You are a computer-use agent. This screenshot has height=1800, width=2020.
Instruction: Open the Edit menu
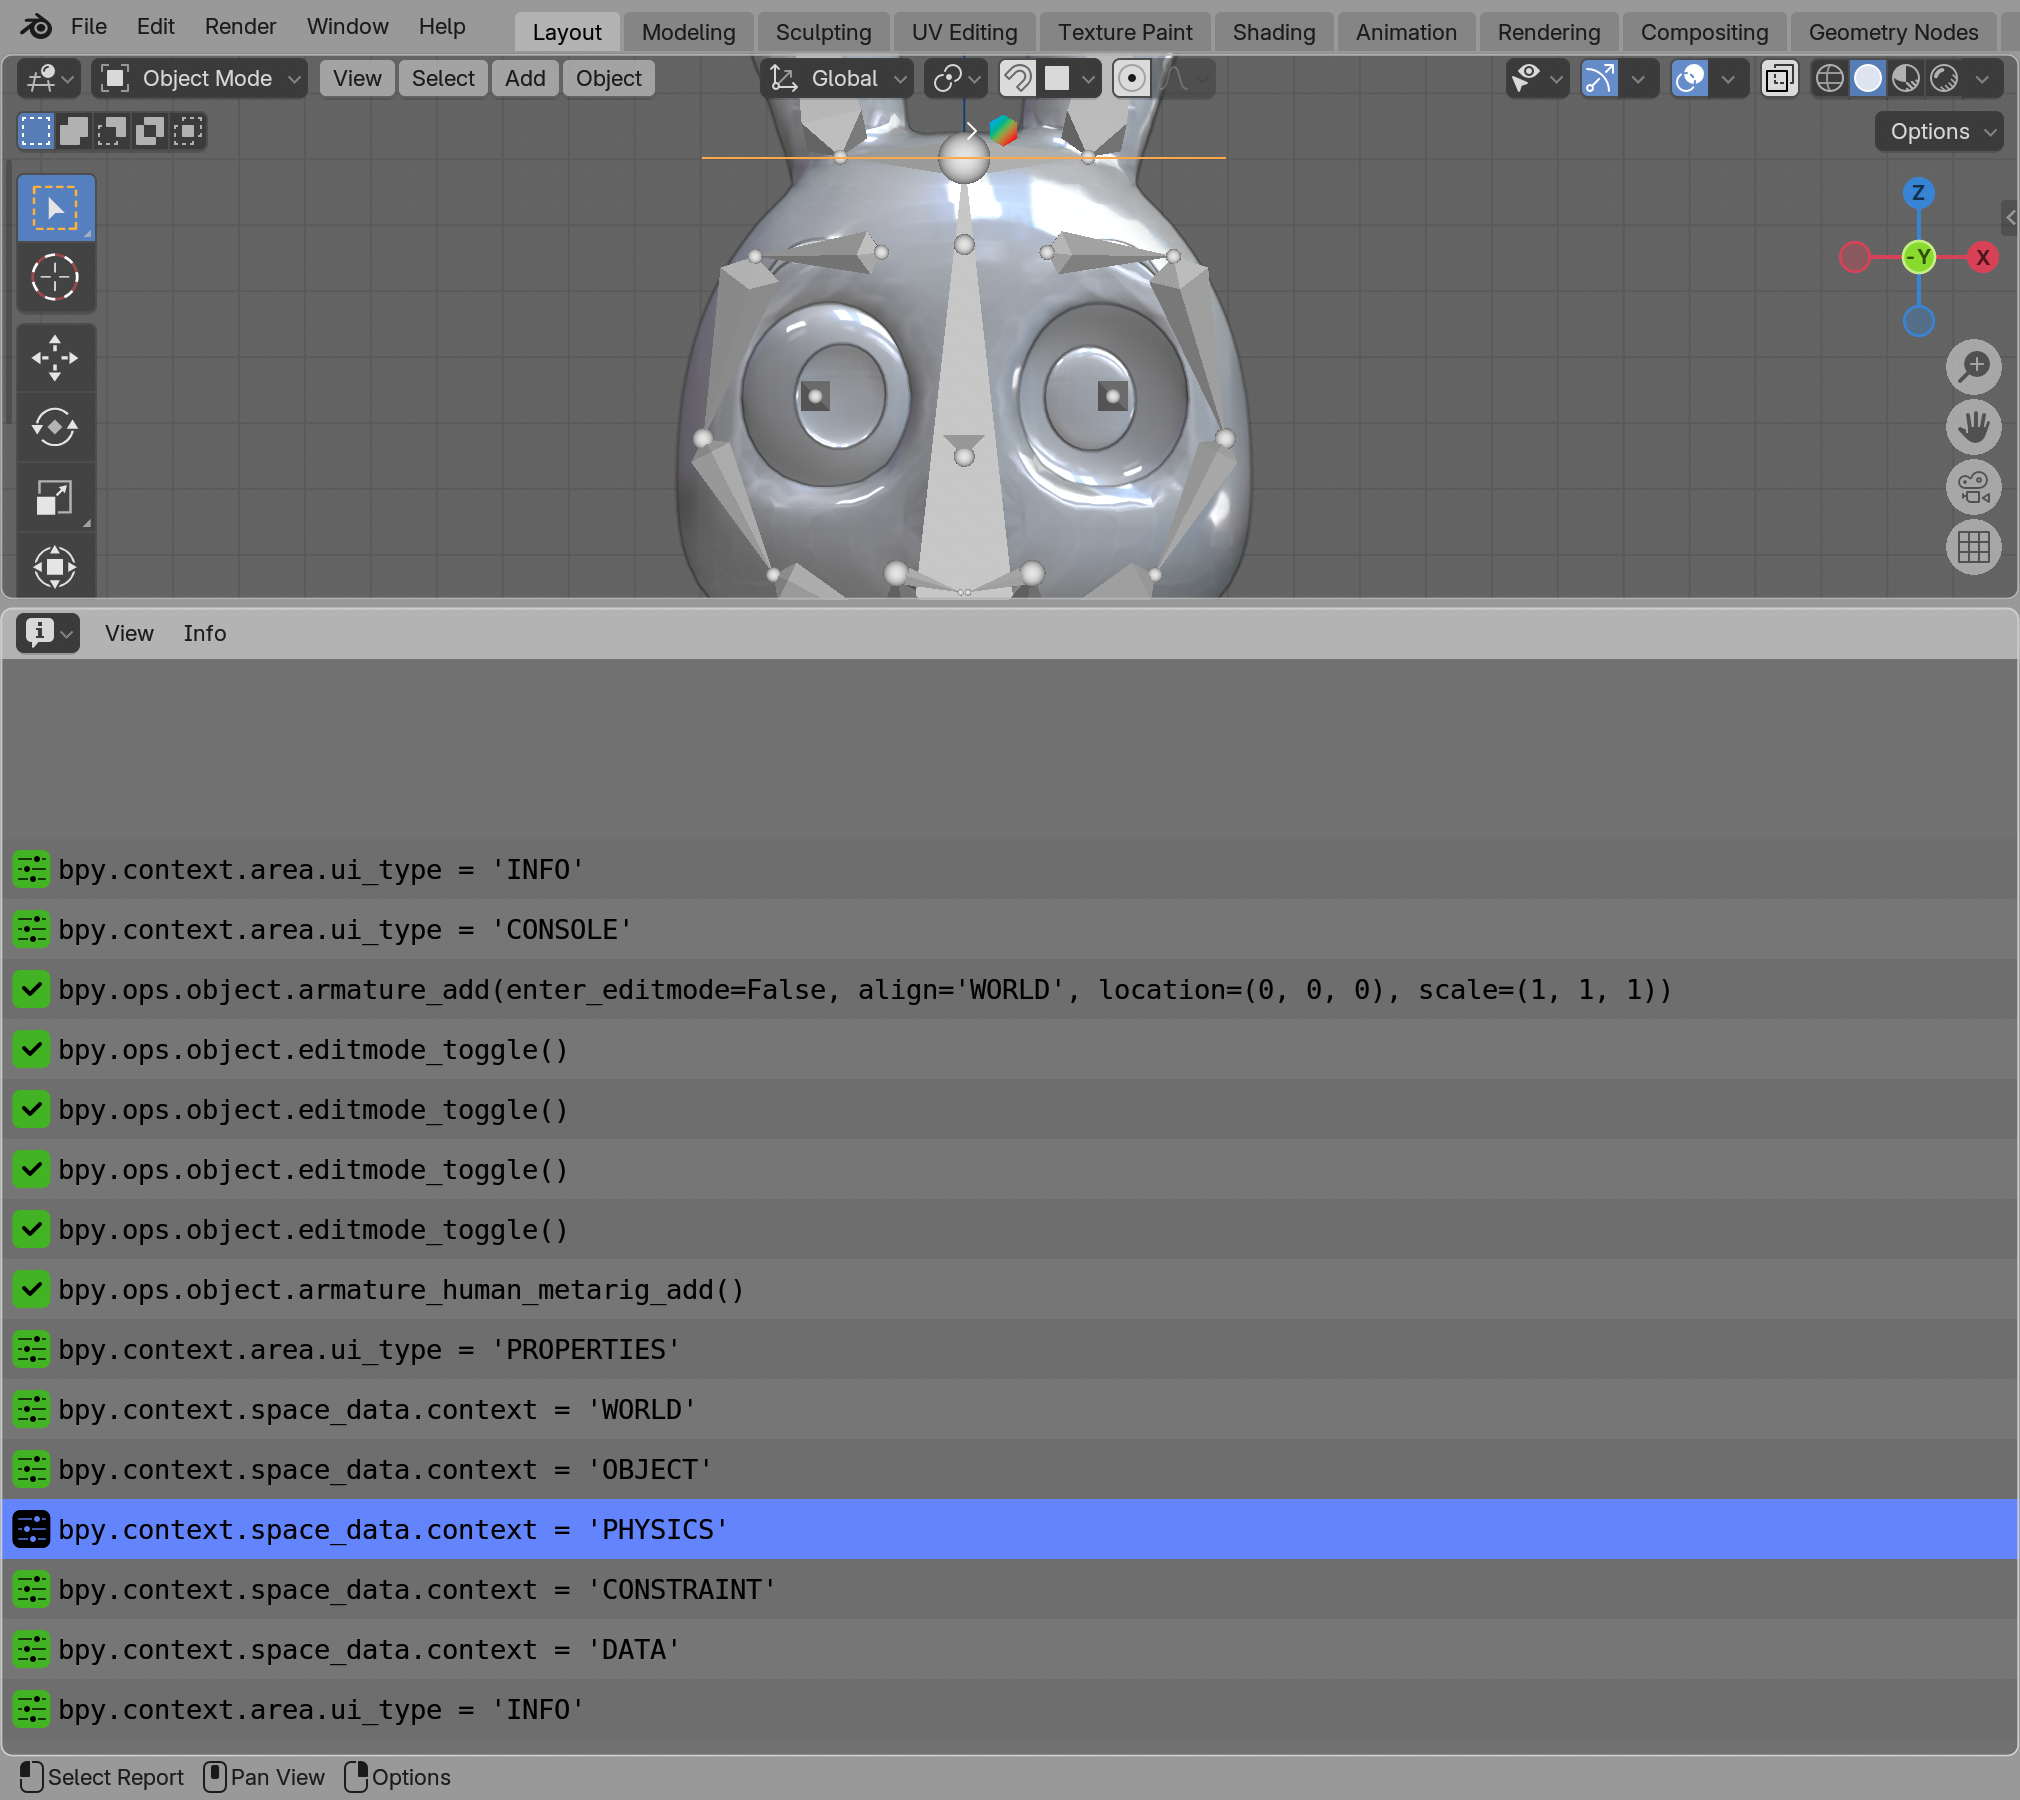(156, 27)
